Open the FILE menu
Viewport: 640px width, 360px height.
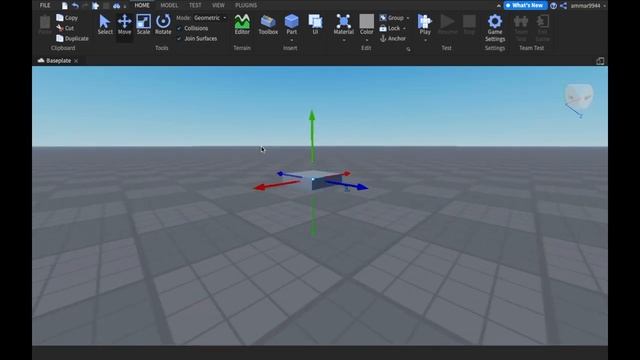point(45,5)
